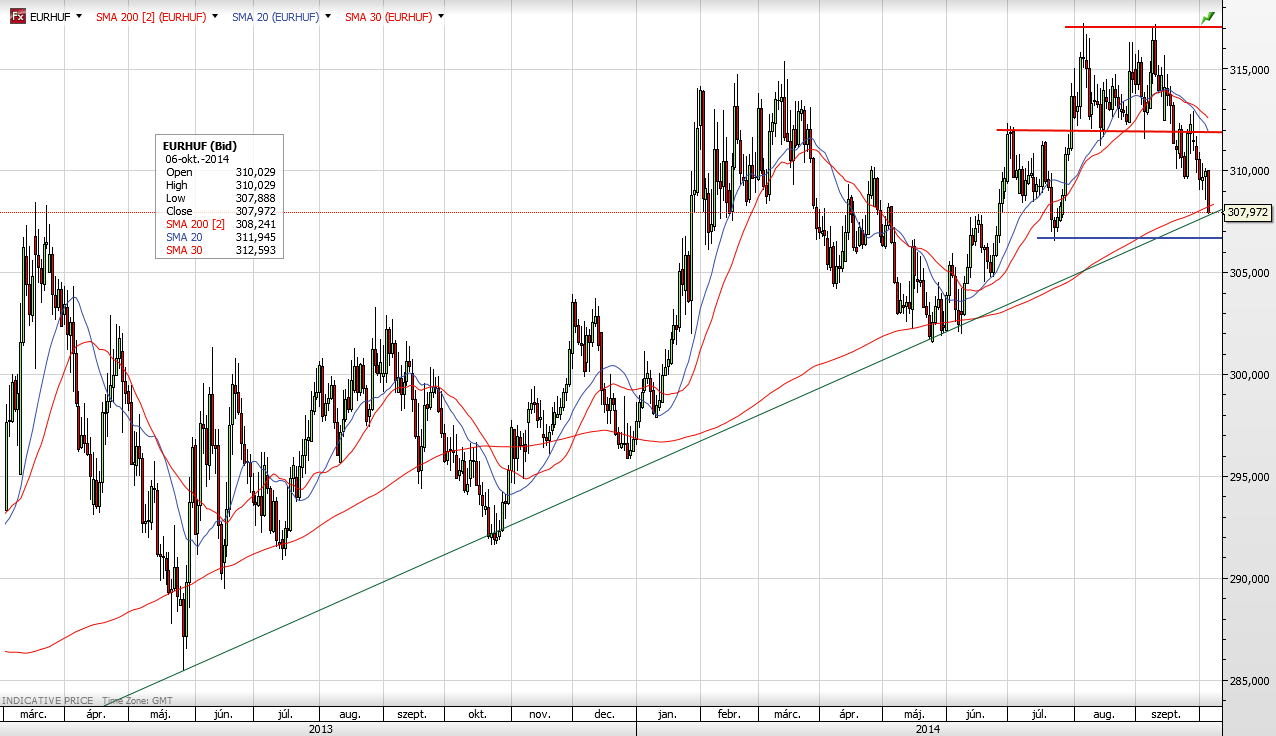
Task: Click the SMA 200 [2] value 308,241
Action: 255,224
